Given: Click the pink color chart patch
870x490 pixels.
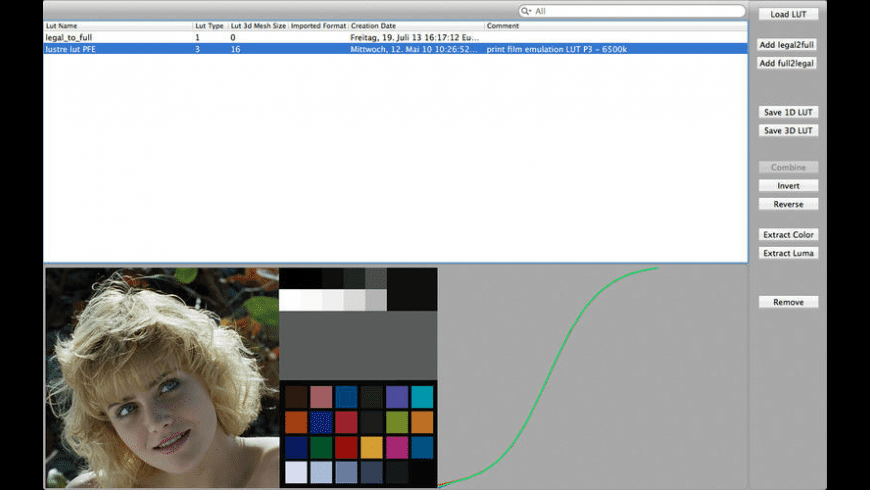Looking at the screenshot, I should pos(321,397).
